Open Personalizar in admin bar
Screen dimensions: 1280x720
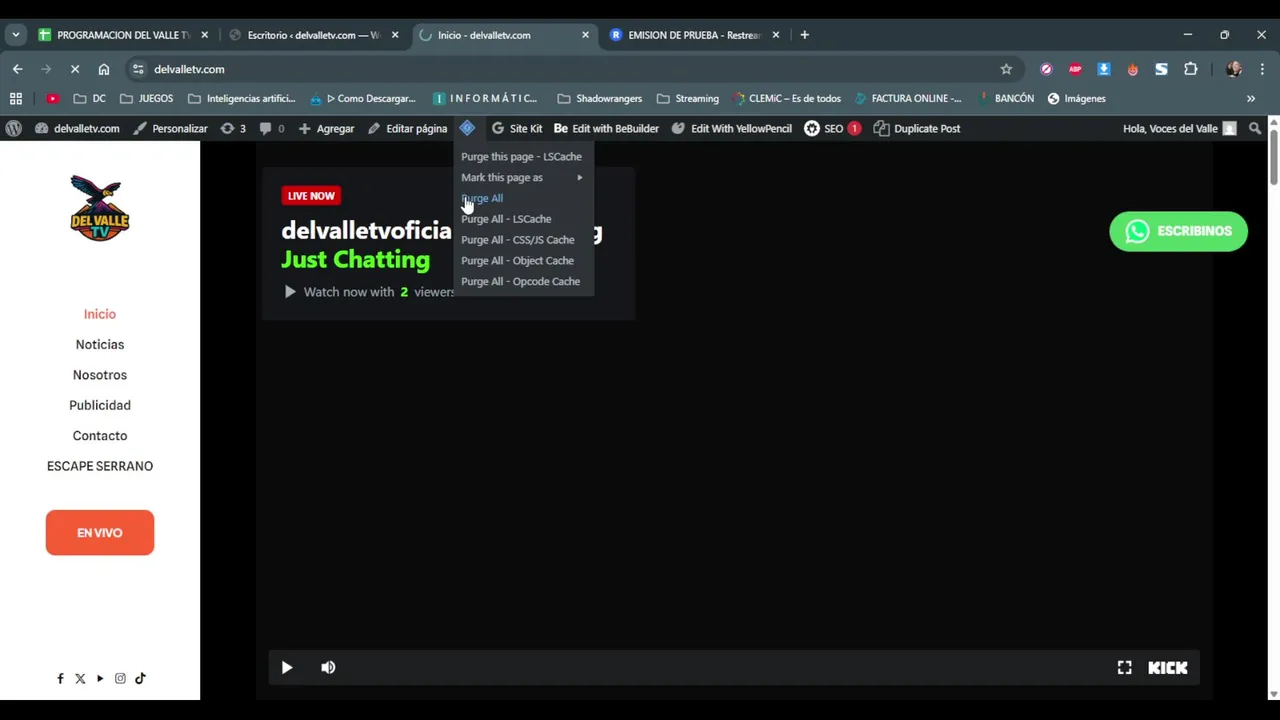click(x=170, y=128)
